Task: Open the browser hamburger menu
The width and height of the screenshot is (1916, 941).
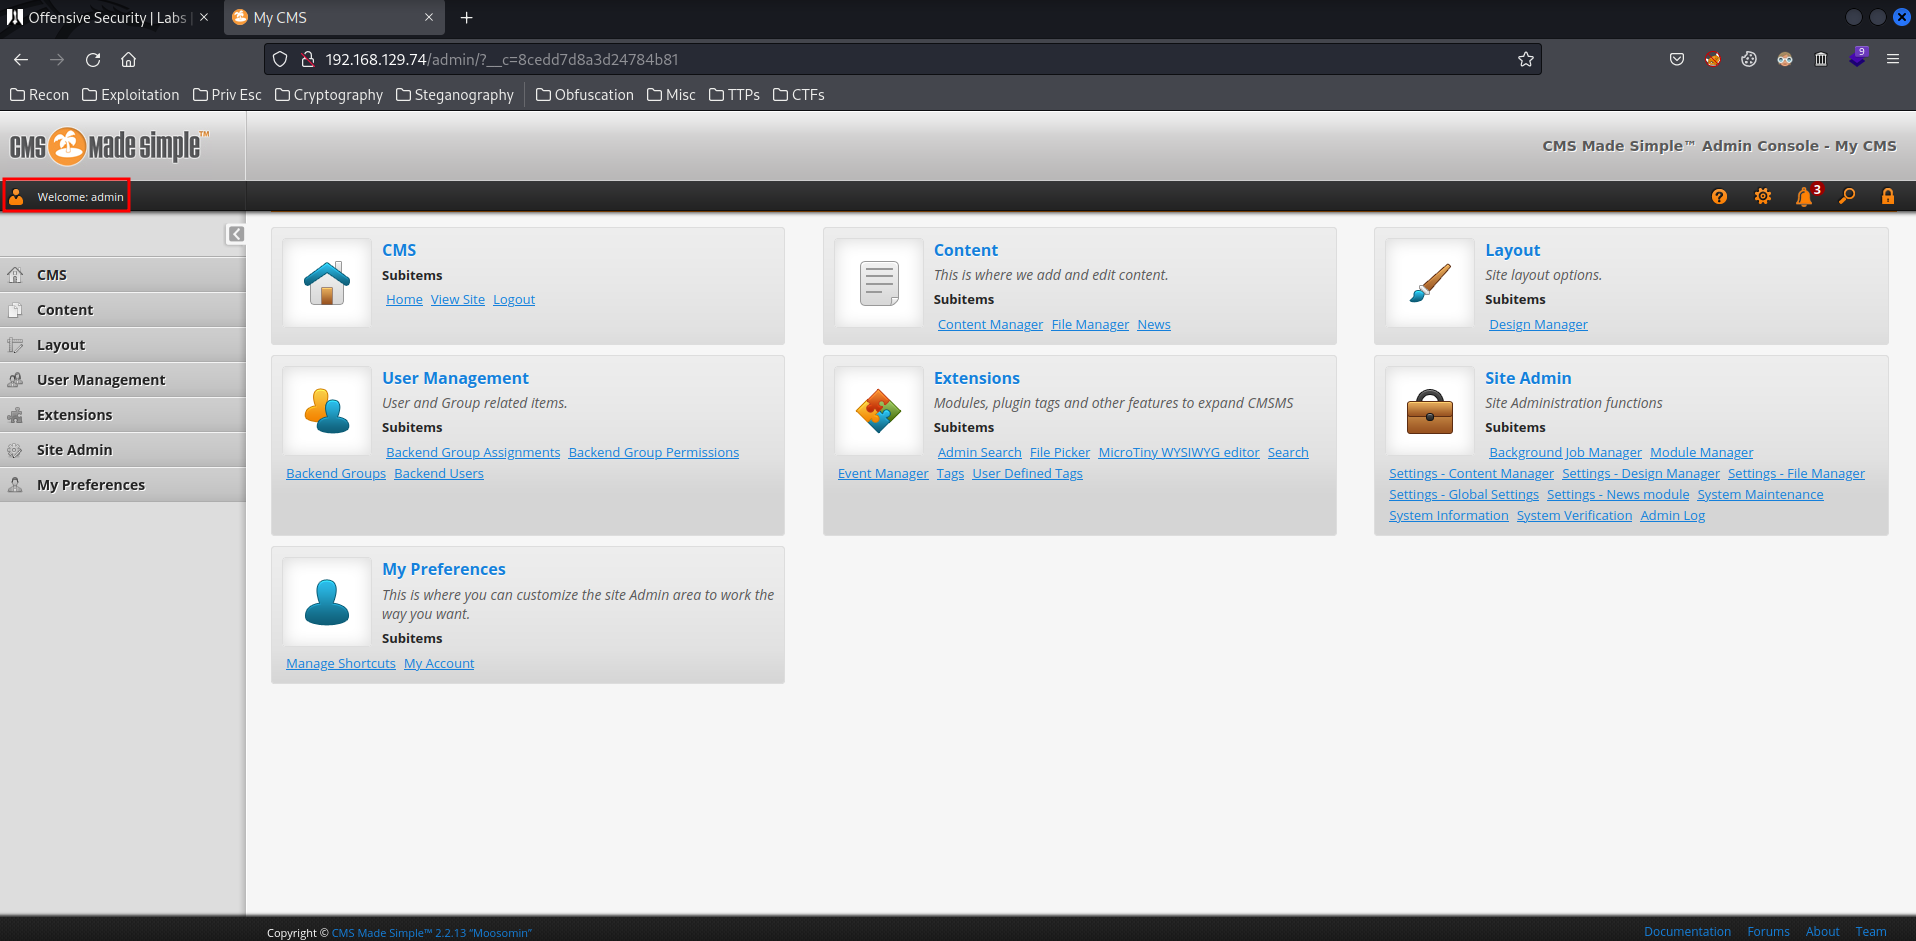Action: pos(1893,60)
